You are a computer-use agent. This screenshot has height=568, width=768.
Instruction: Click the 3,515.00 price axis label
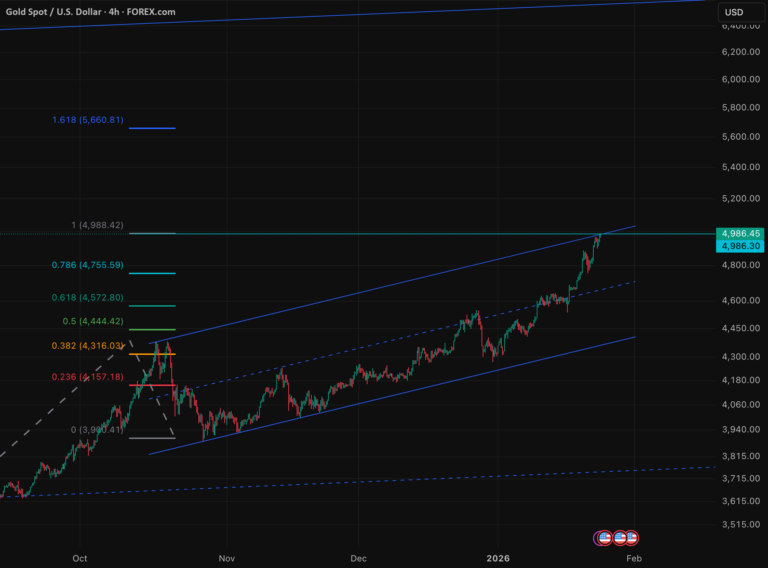coord(741,524)
